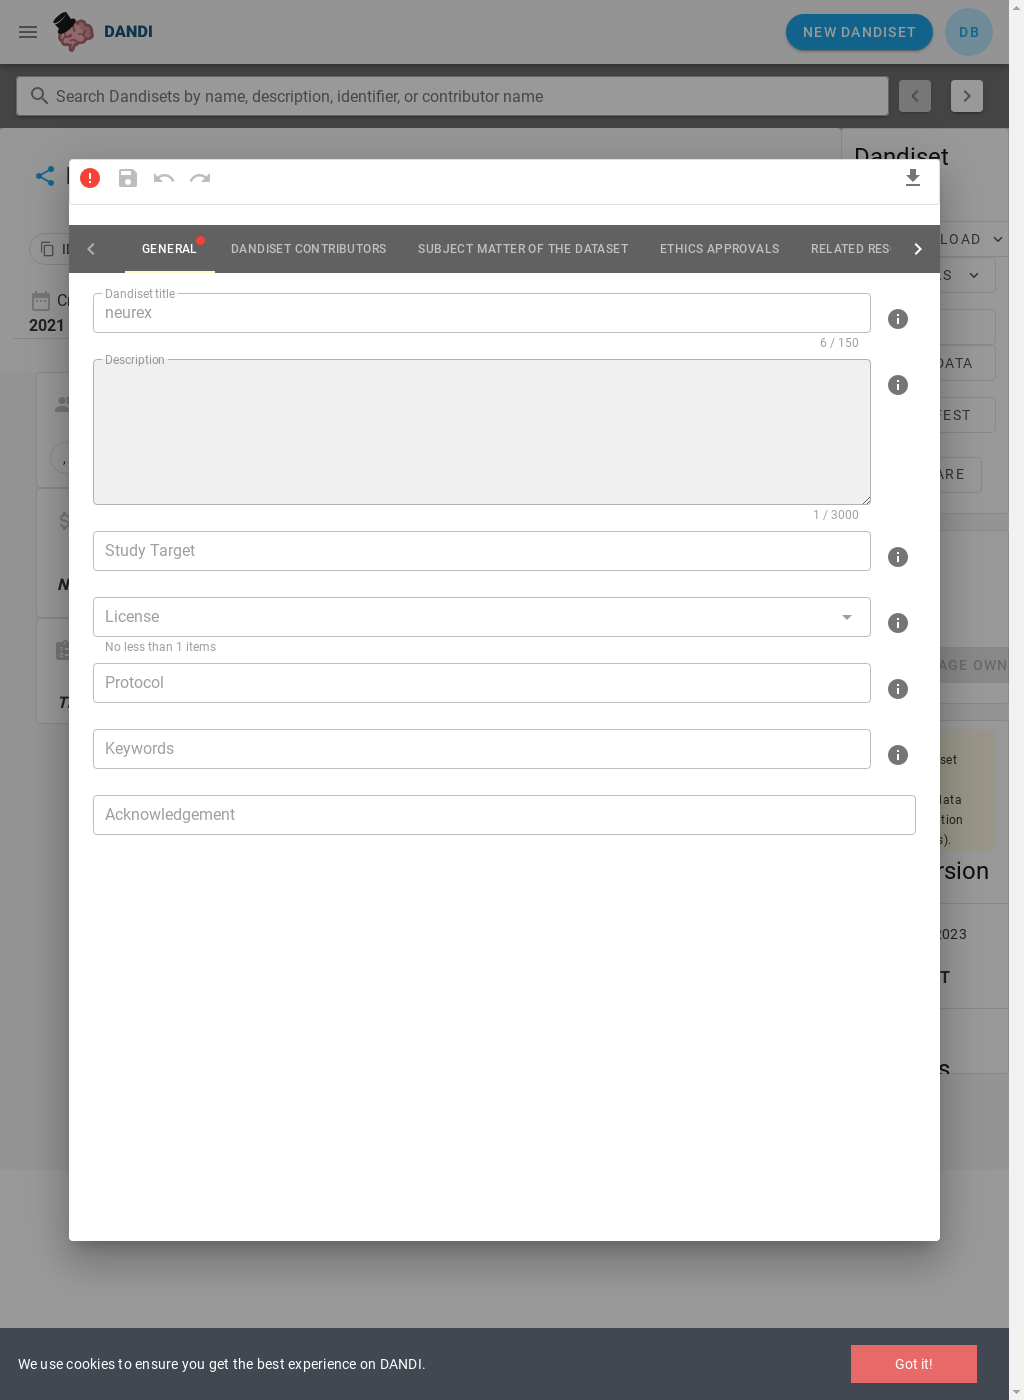Select the General tab
Image resolution: width=1024 pixels, height=1400 pixels.
tap(169, 249)
